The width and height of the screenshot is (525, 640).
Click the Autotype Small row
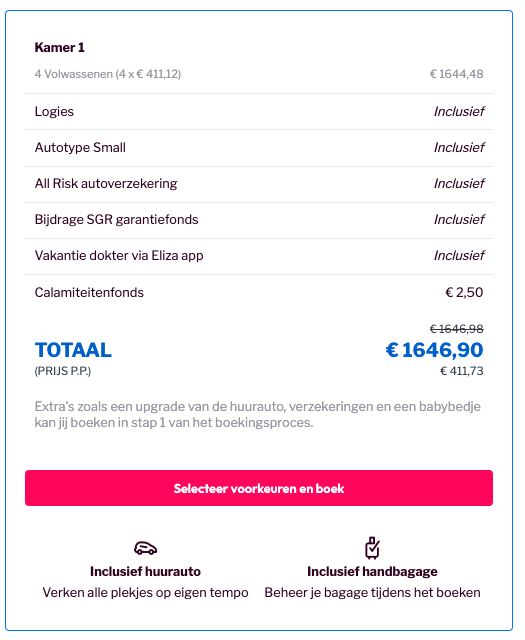click(x=259, y=148)
